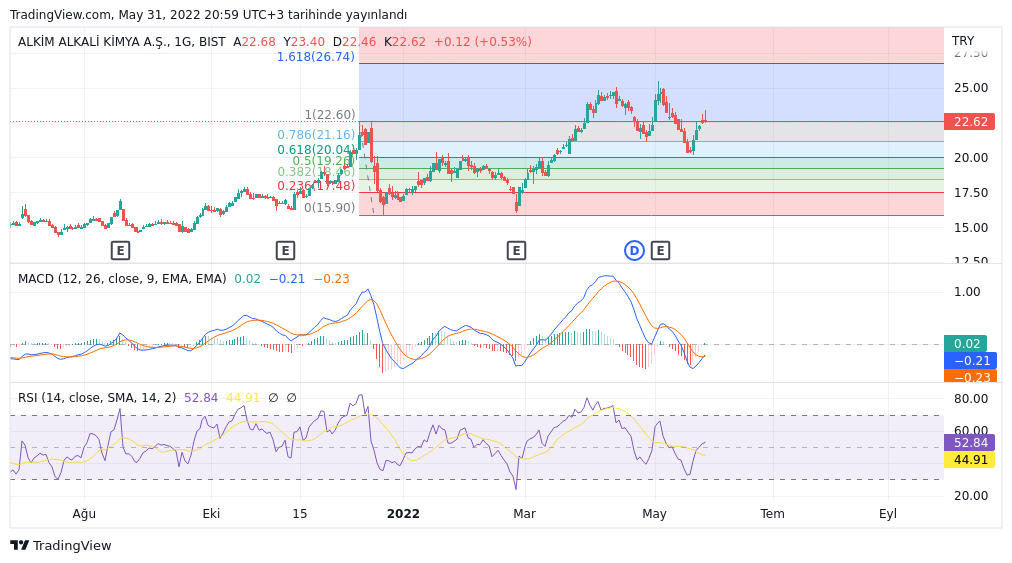This screenshot has height=563, width=1012.
Task: Click the red 22.62 price axis tag
Action: [969, 122]
